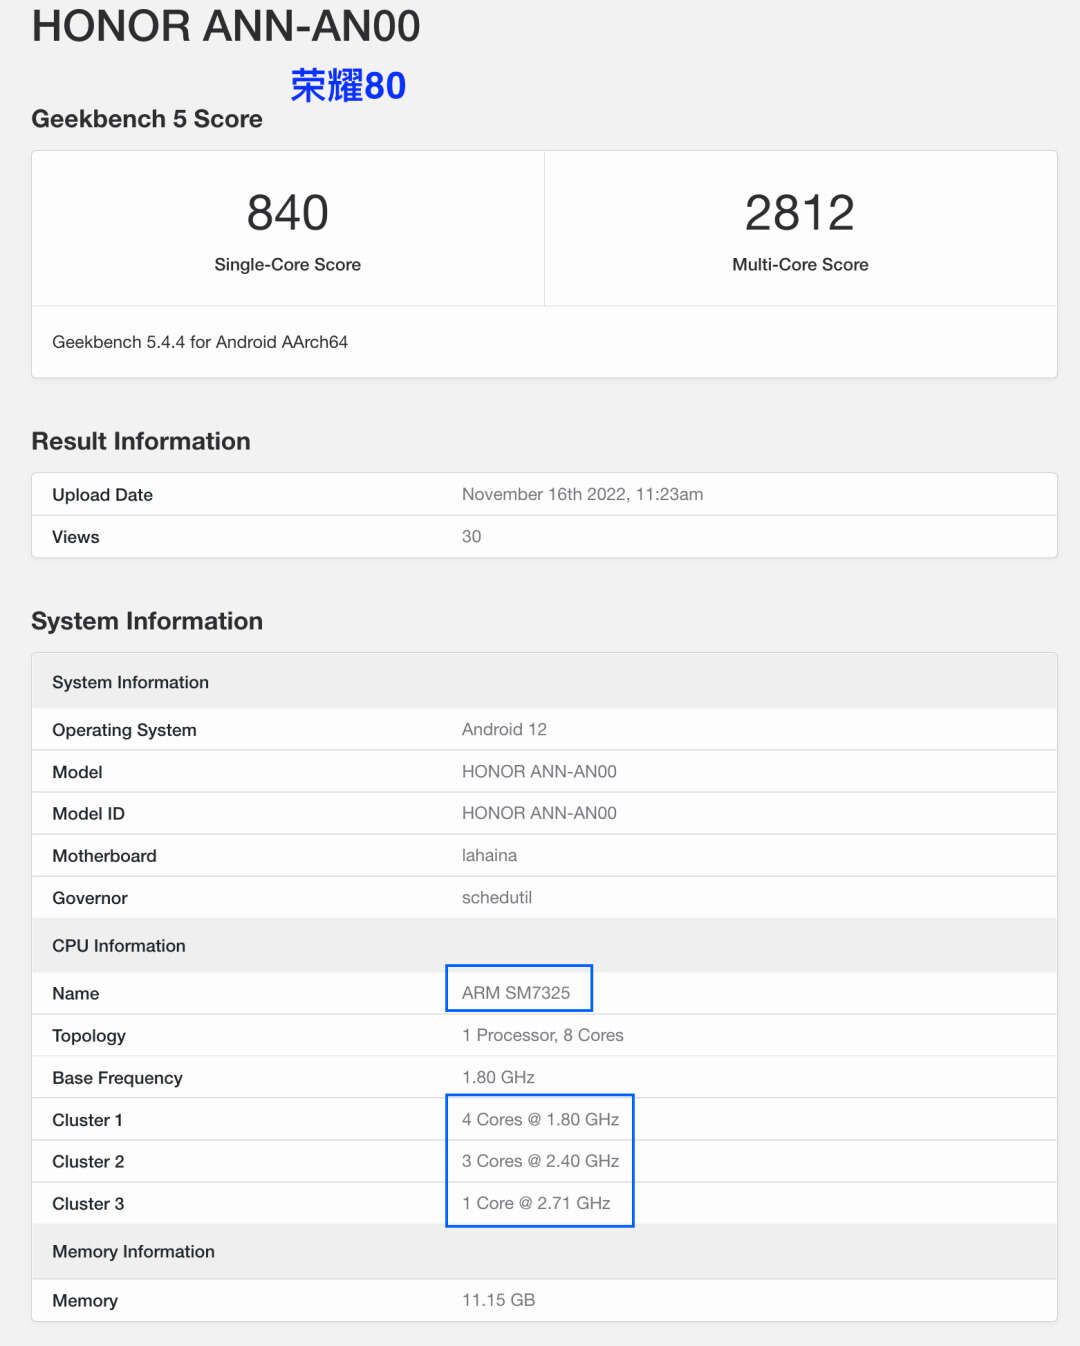Viewport: 1080px width, 1346px height.
Task: Click the CPU Information section header
Action: coord(119,946)
